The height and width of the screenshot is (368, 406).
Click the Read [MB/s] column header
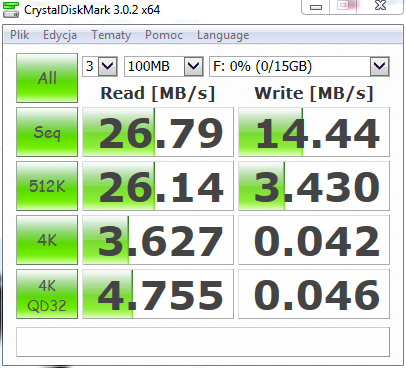(158, 93)
